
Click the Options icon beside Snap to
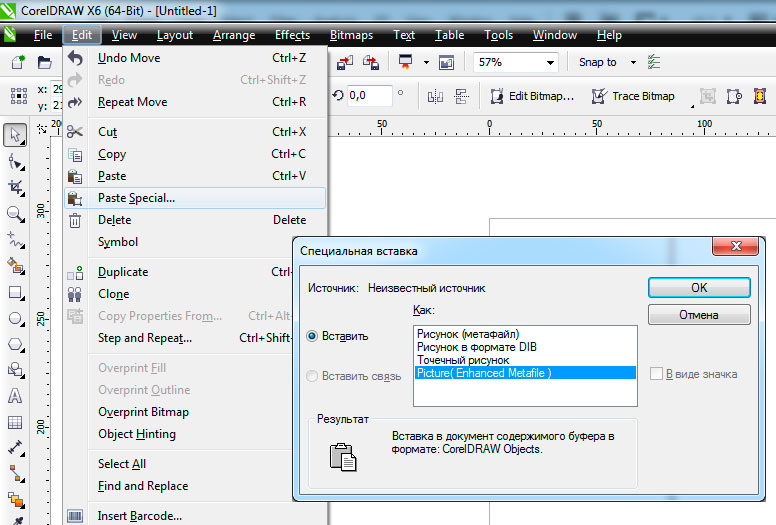tap(654, 62)
